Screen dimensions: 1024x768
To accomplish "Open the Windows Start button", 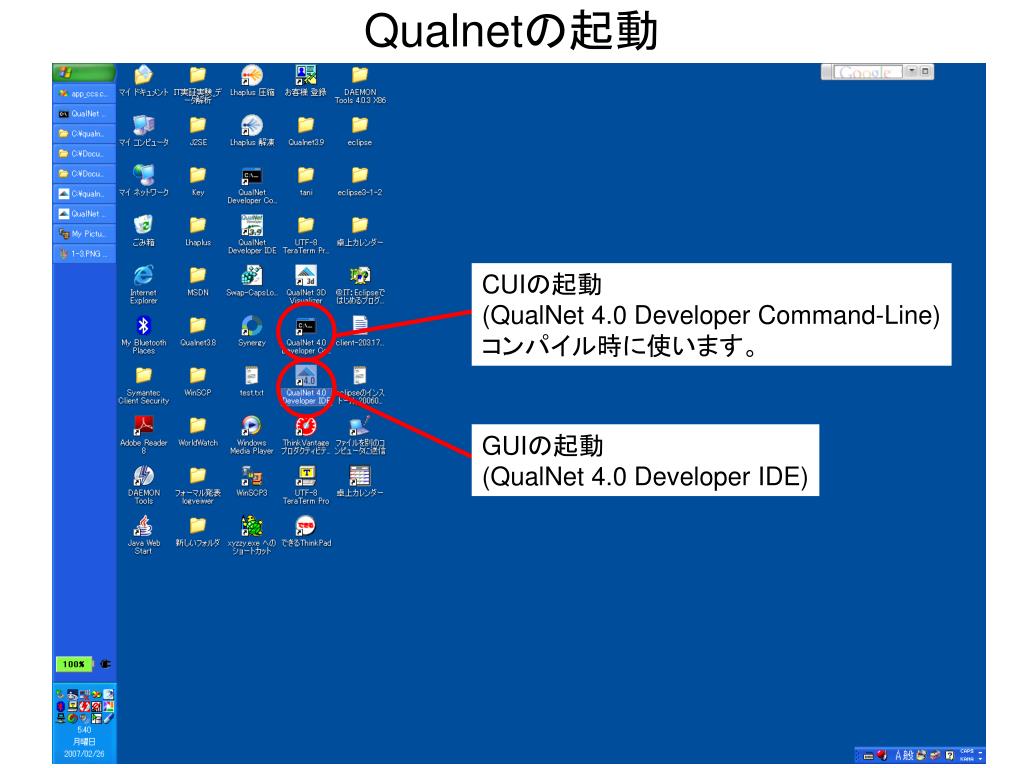I will click(x=84, y=72).
